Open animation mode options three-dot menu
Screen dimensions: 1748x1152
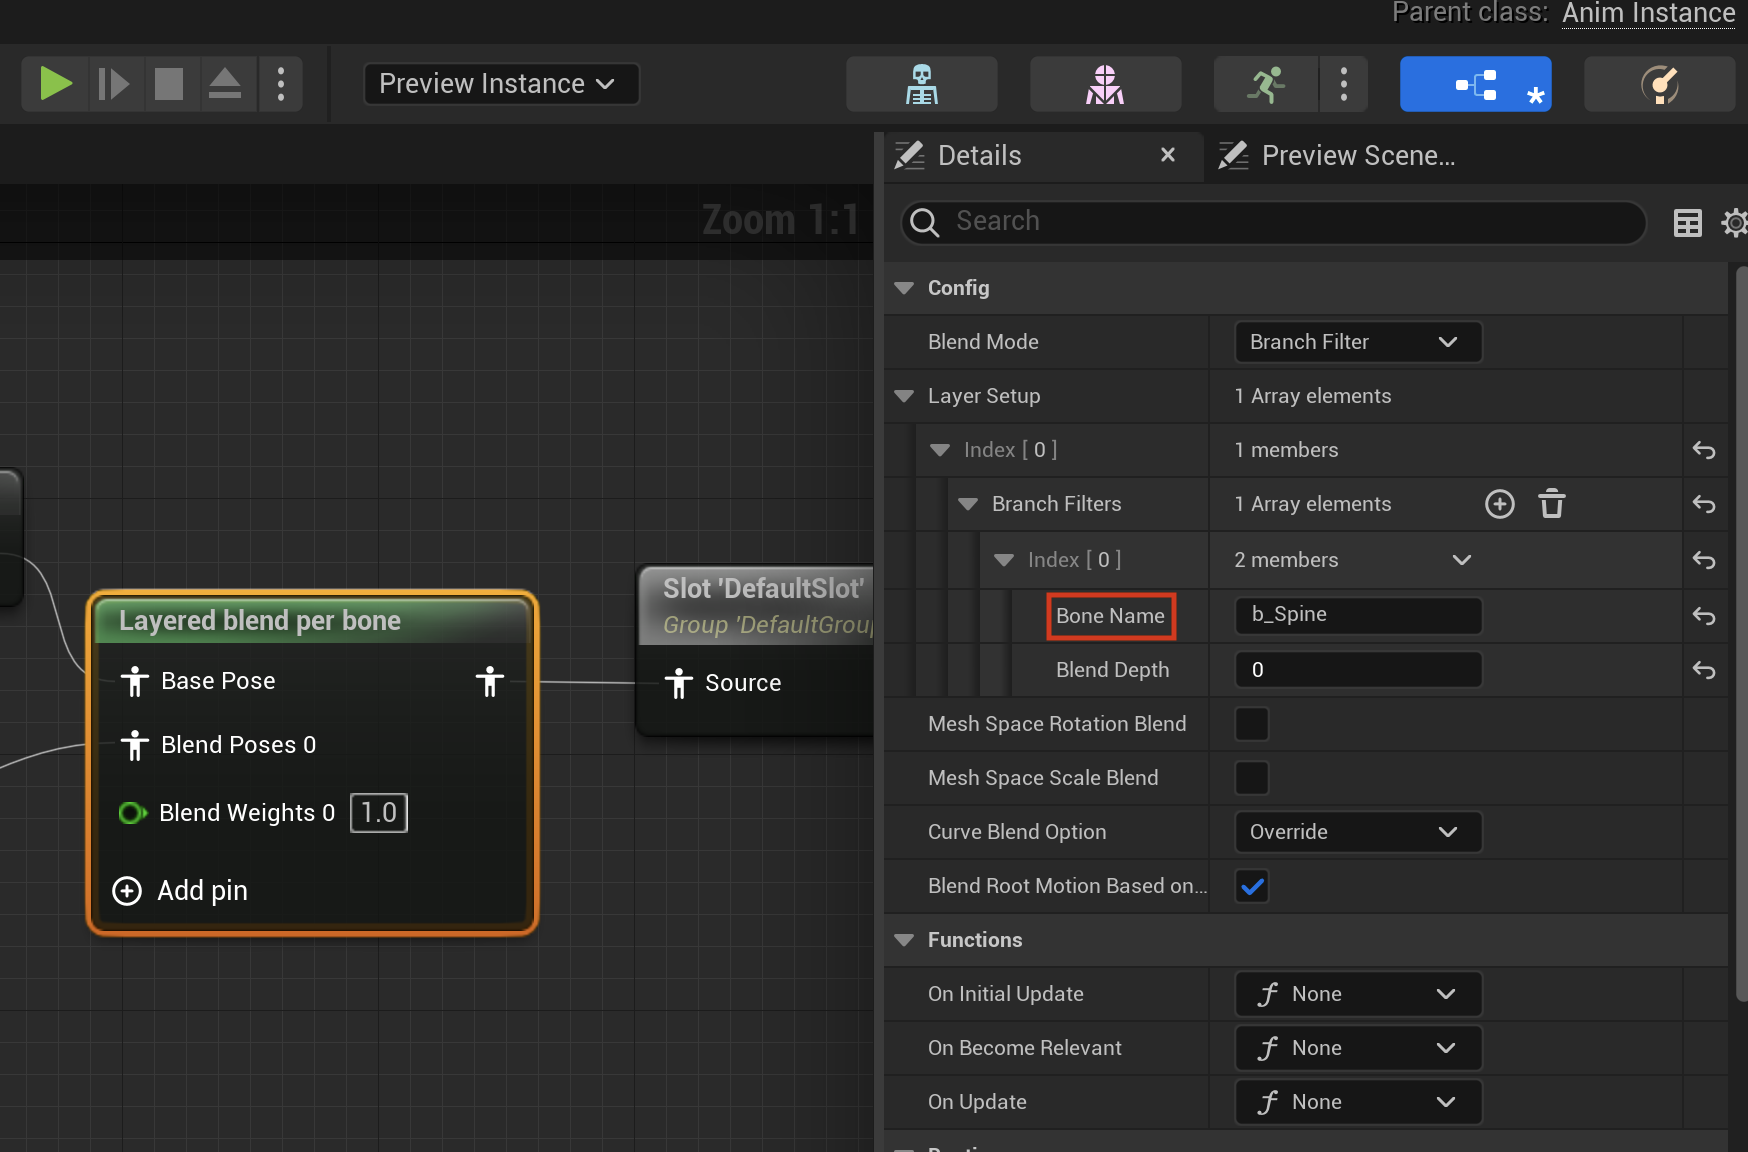pos(1344,84)
